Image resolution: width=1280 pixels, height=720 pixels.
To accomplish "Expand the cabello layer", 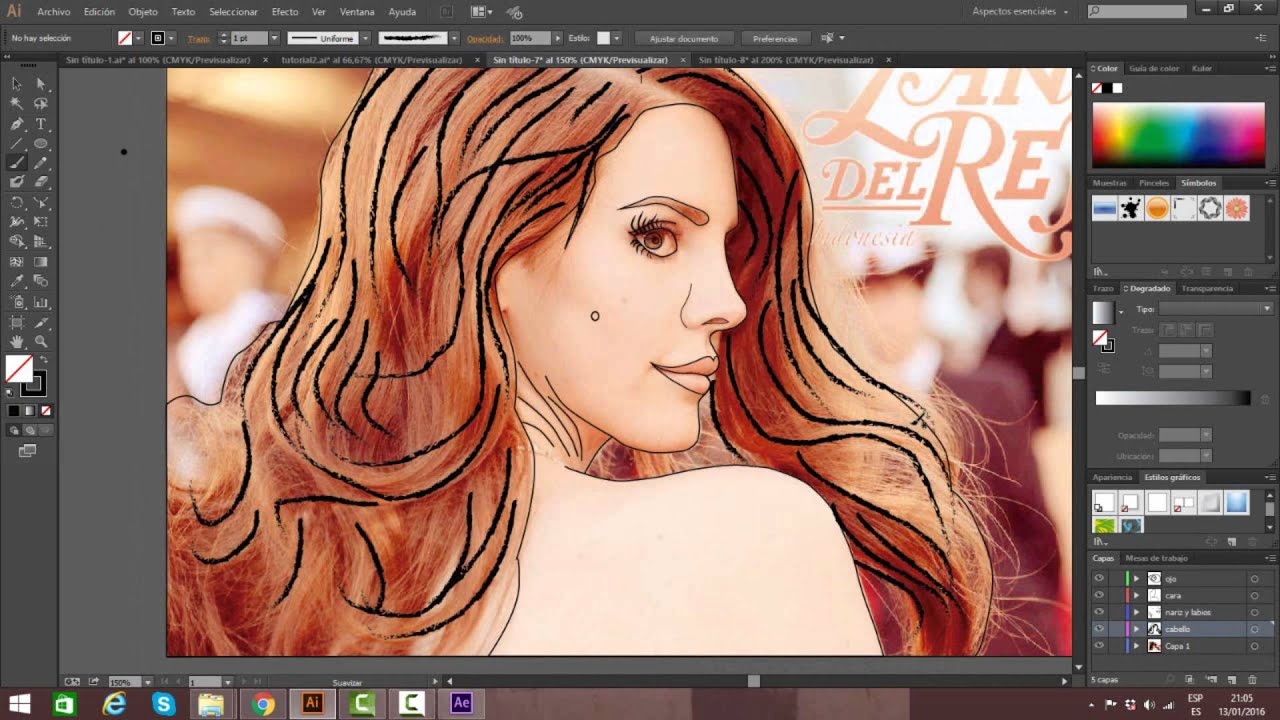I will pos(1136,629).
